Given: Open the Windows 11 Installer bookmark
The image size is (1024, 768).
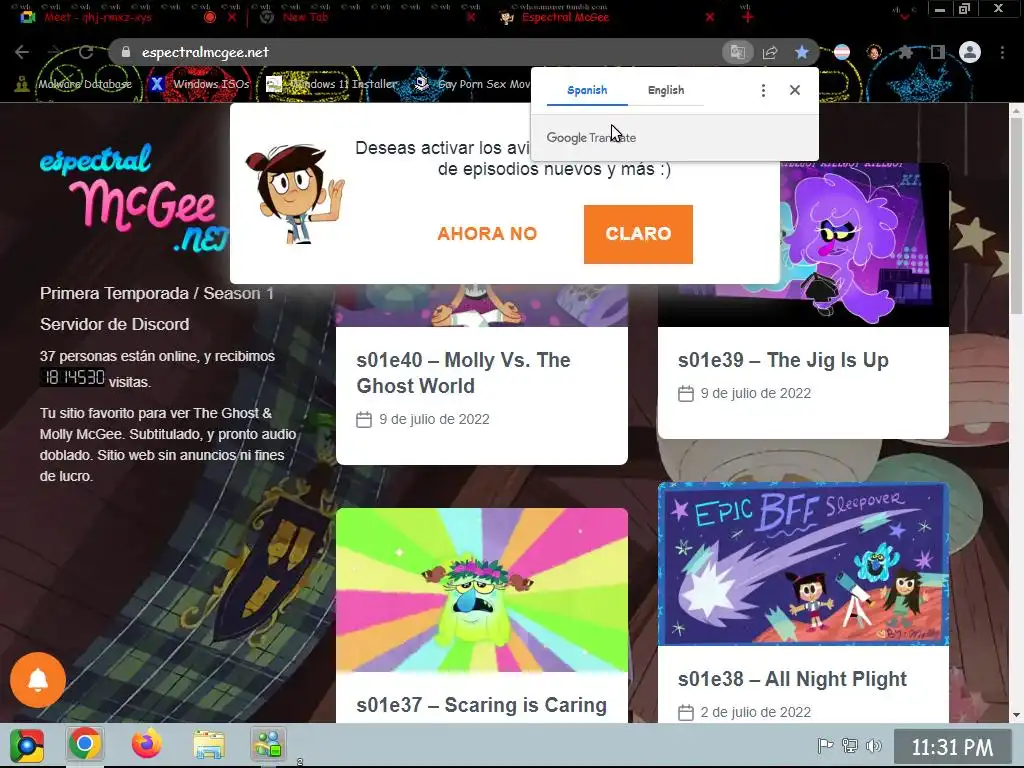Looking at the screenshot, I should (332, 84).
